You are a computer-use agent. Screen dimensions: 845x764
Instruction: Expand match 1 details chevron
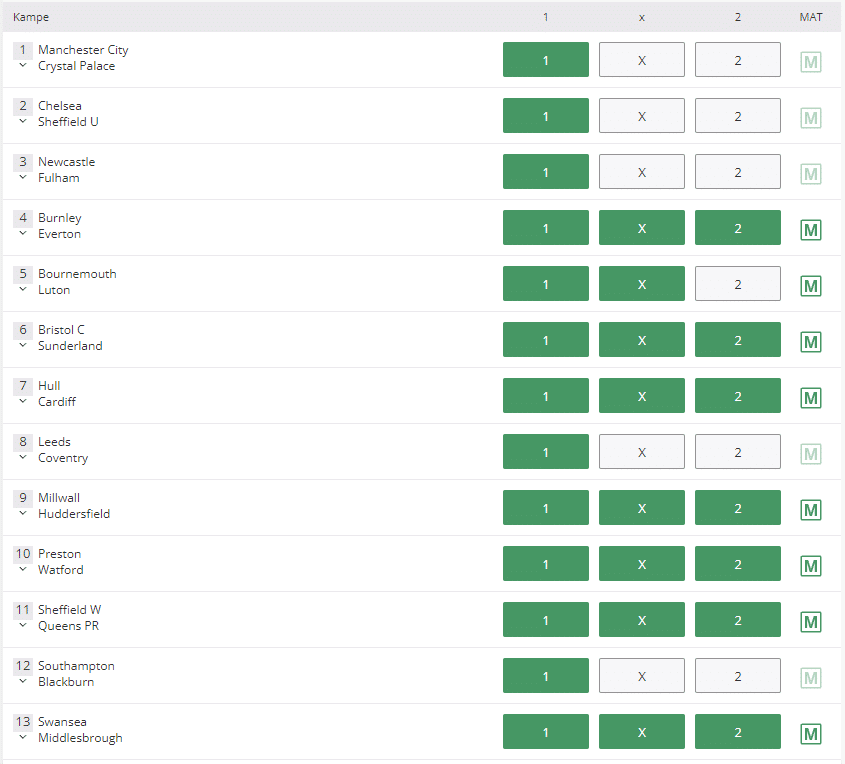pyautogui.click(x=23, y=65)
